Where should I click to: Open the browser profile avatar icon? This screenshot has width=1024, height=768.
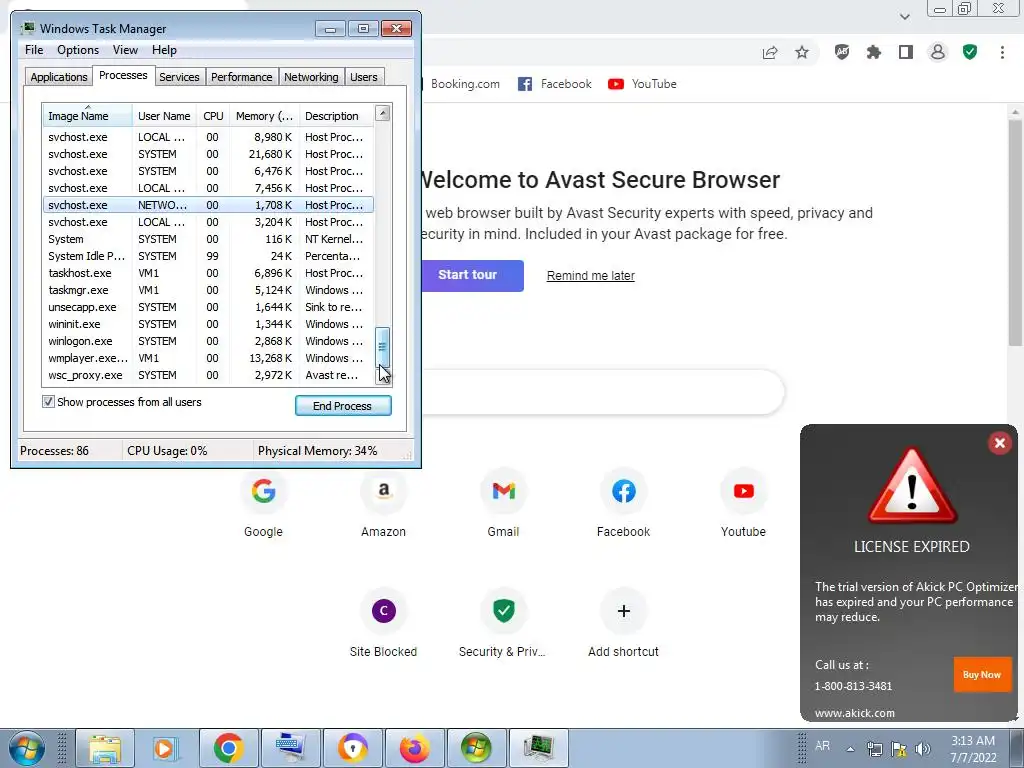938,52
